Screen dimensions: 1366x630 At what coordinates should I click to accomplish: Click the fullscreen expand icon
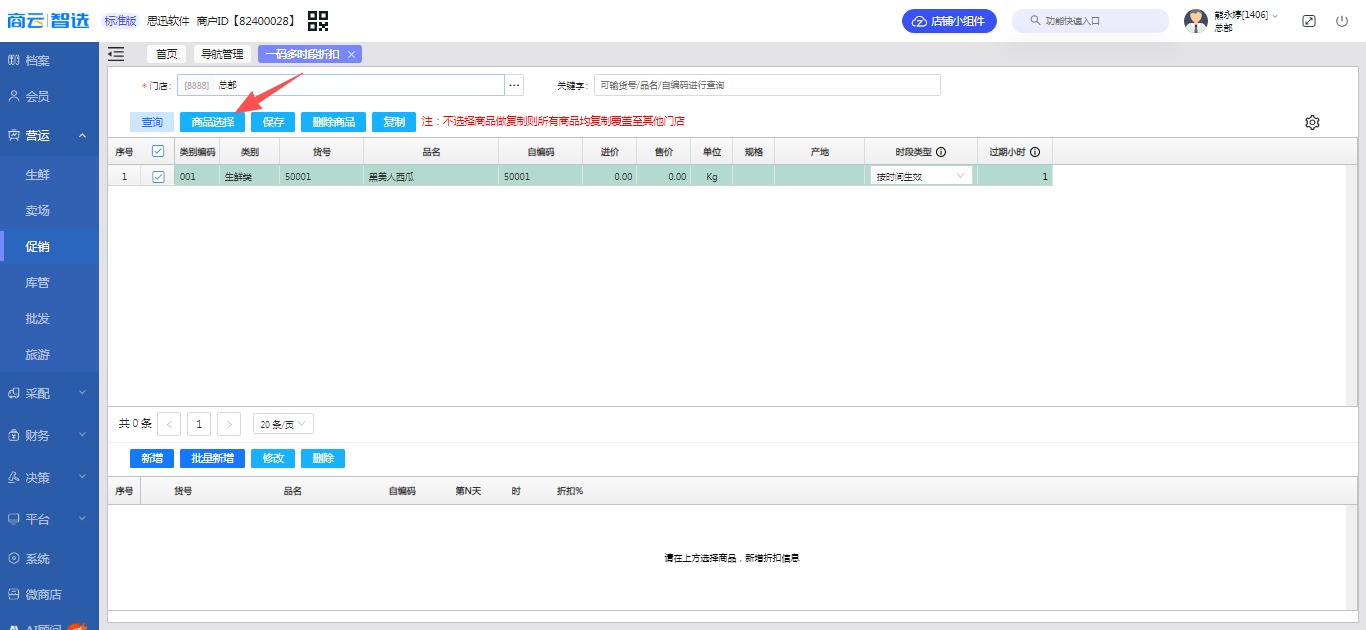point(1309,21)
